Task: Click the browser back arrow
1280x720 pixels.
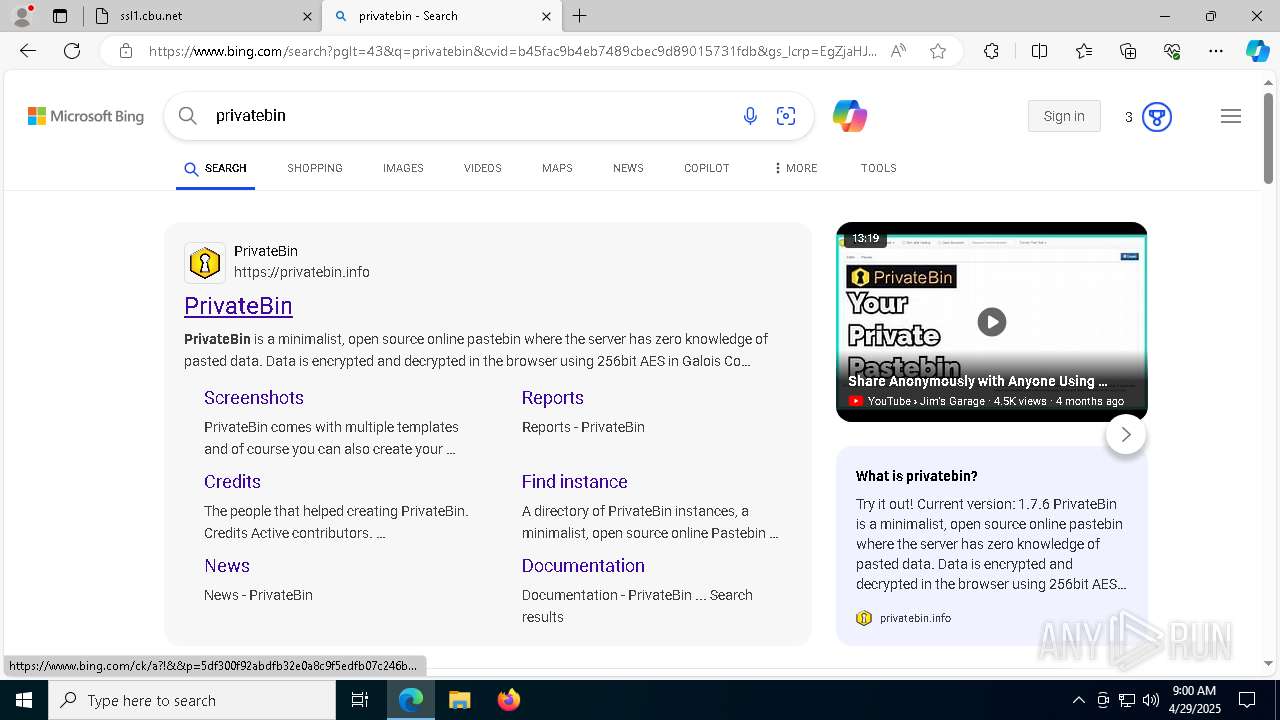Action: [x=28, y=51]
